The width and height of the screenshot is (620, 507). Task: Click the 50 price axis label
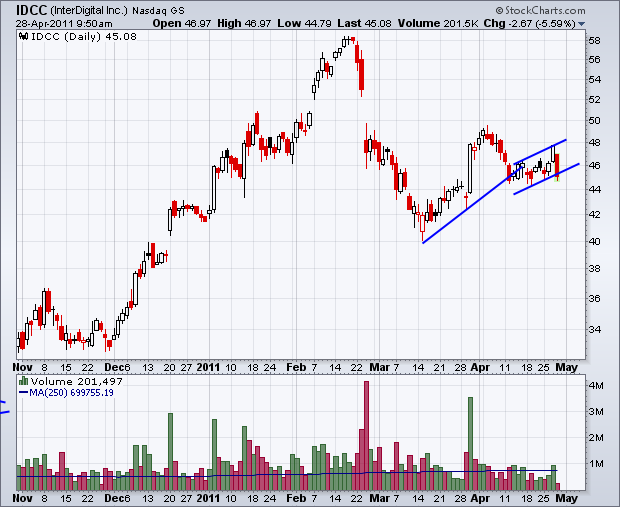[595, 121]
